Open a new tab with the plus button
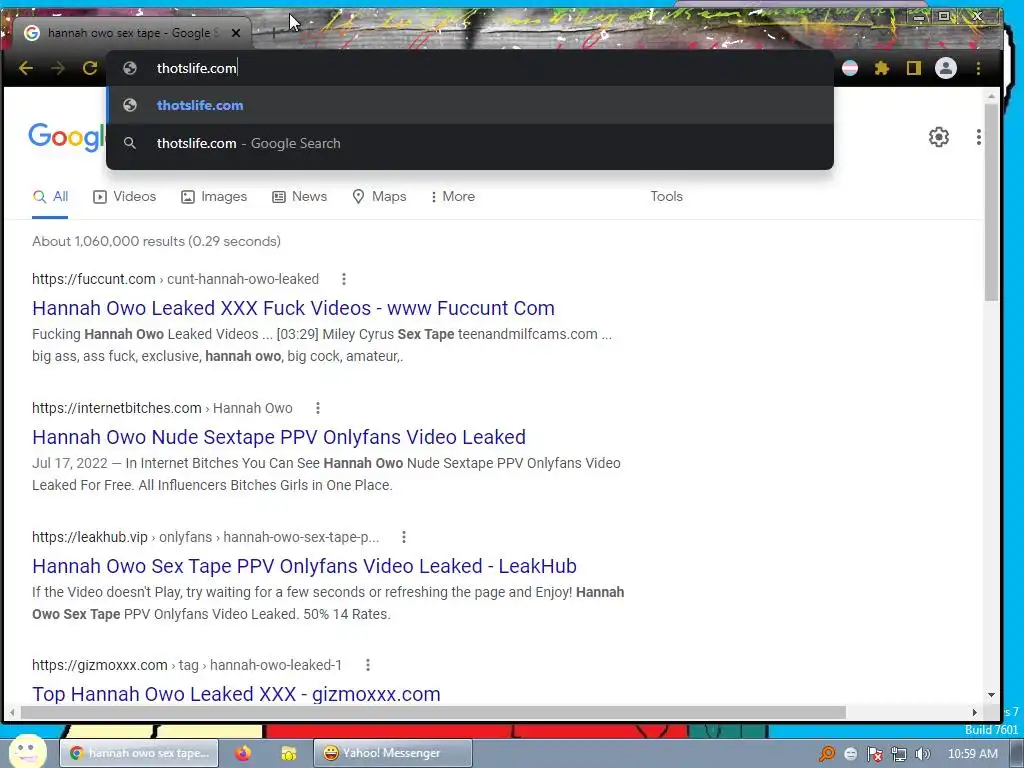The image size is (1024, 768). tap(274, 33)
